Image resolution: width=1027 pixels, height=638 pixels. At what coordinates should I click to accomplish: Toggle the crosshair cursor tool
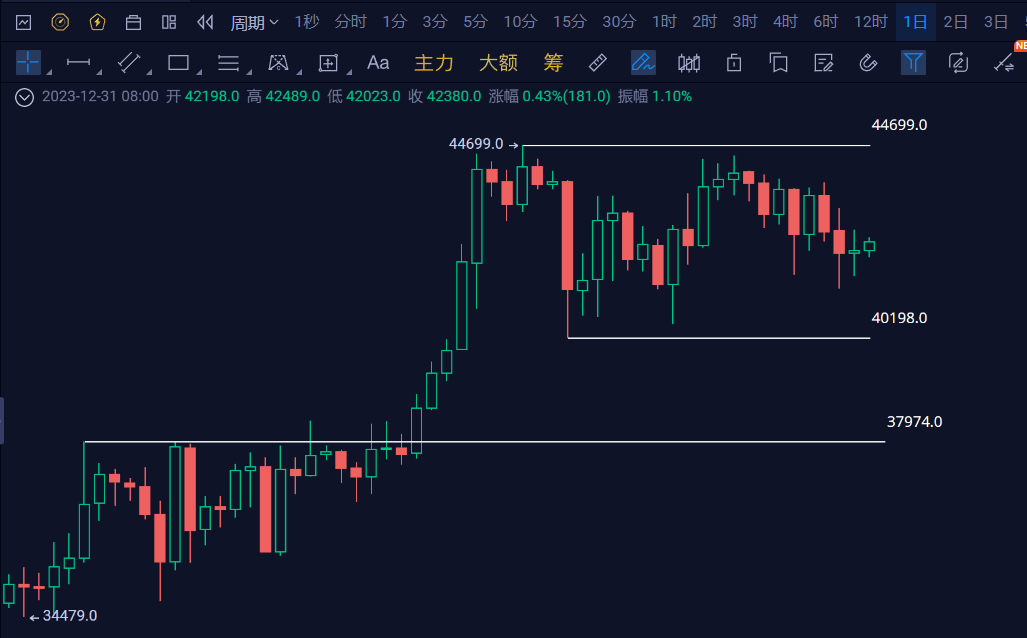point(27,62)
